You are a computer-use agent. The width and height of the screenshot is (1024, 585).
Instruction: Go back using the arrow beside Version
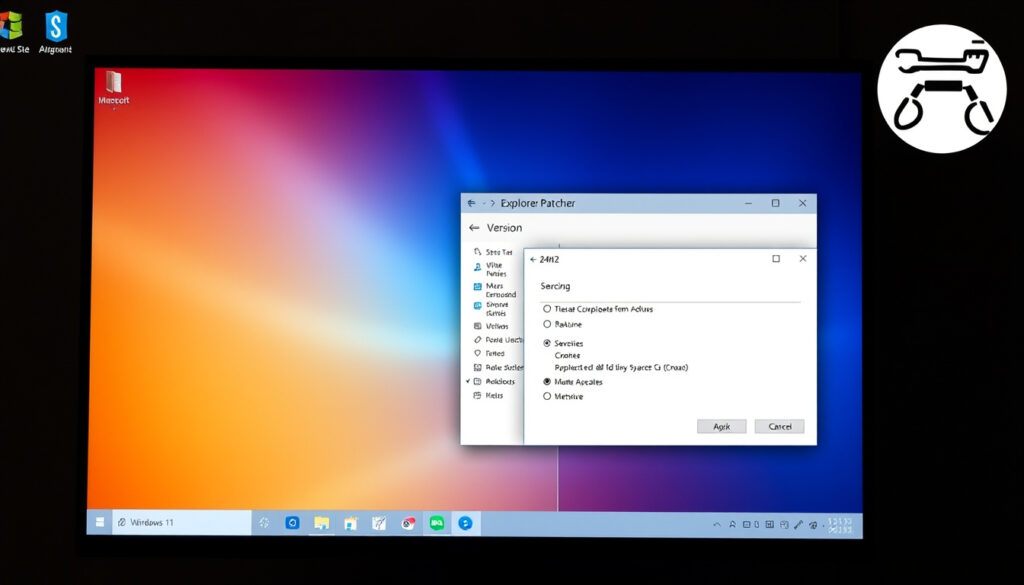point(474,228)
